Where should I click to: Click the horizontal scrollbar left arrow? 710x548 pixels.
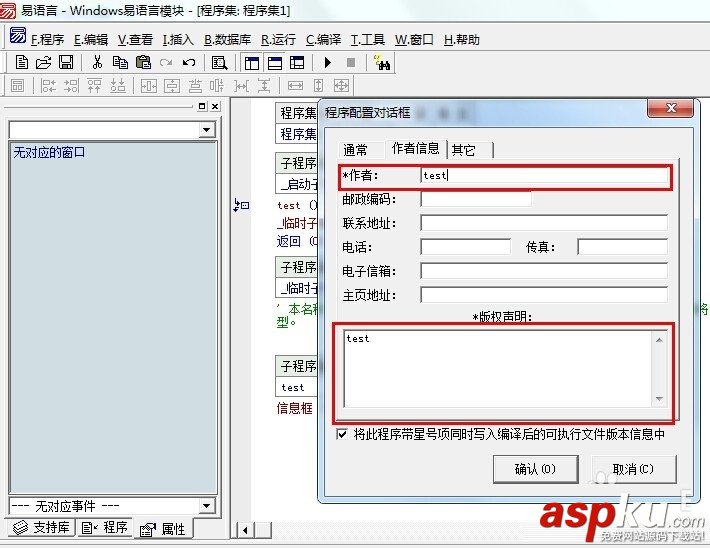coord(245,530)
